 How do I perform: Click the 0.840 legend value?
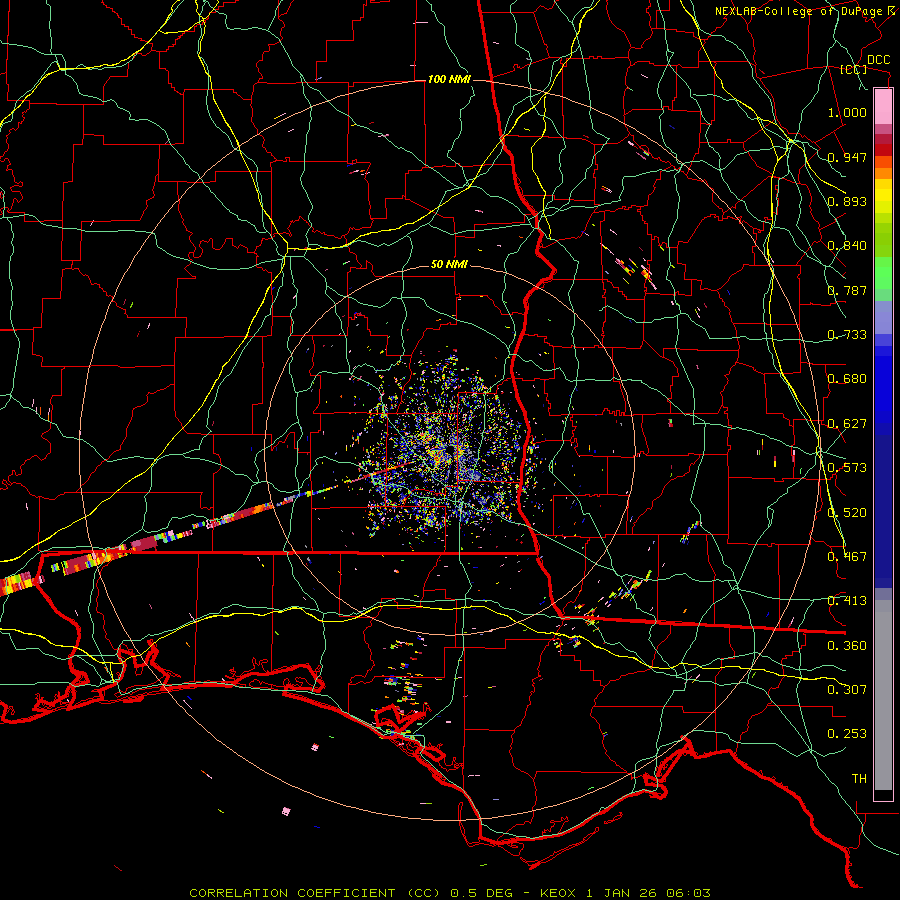[x=847, y=246]
